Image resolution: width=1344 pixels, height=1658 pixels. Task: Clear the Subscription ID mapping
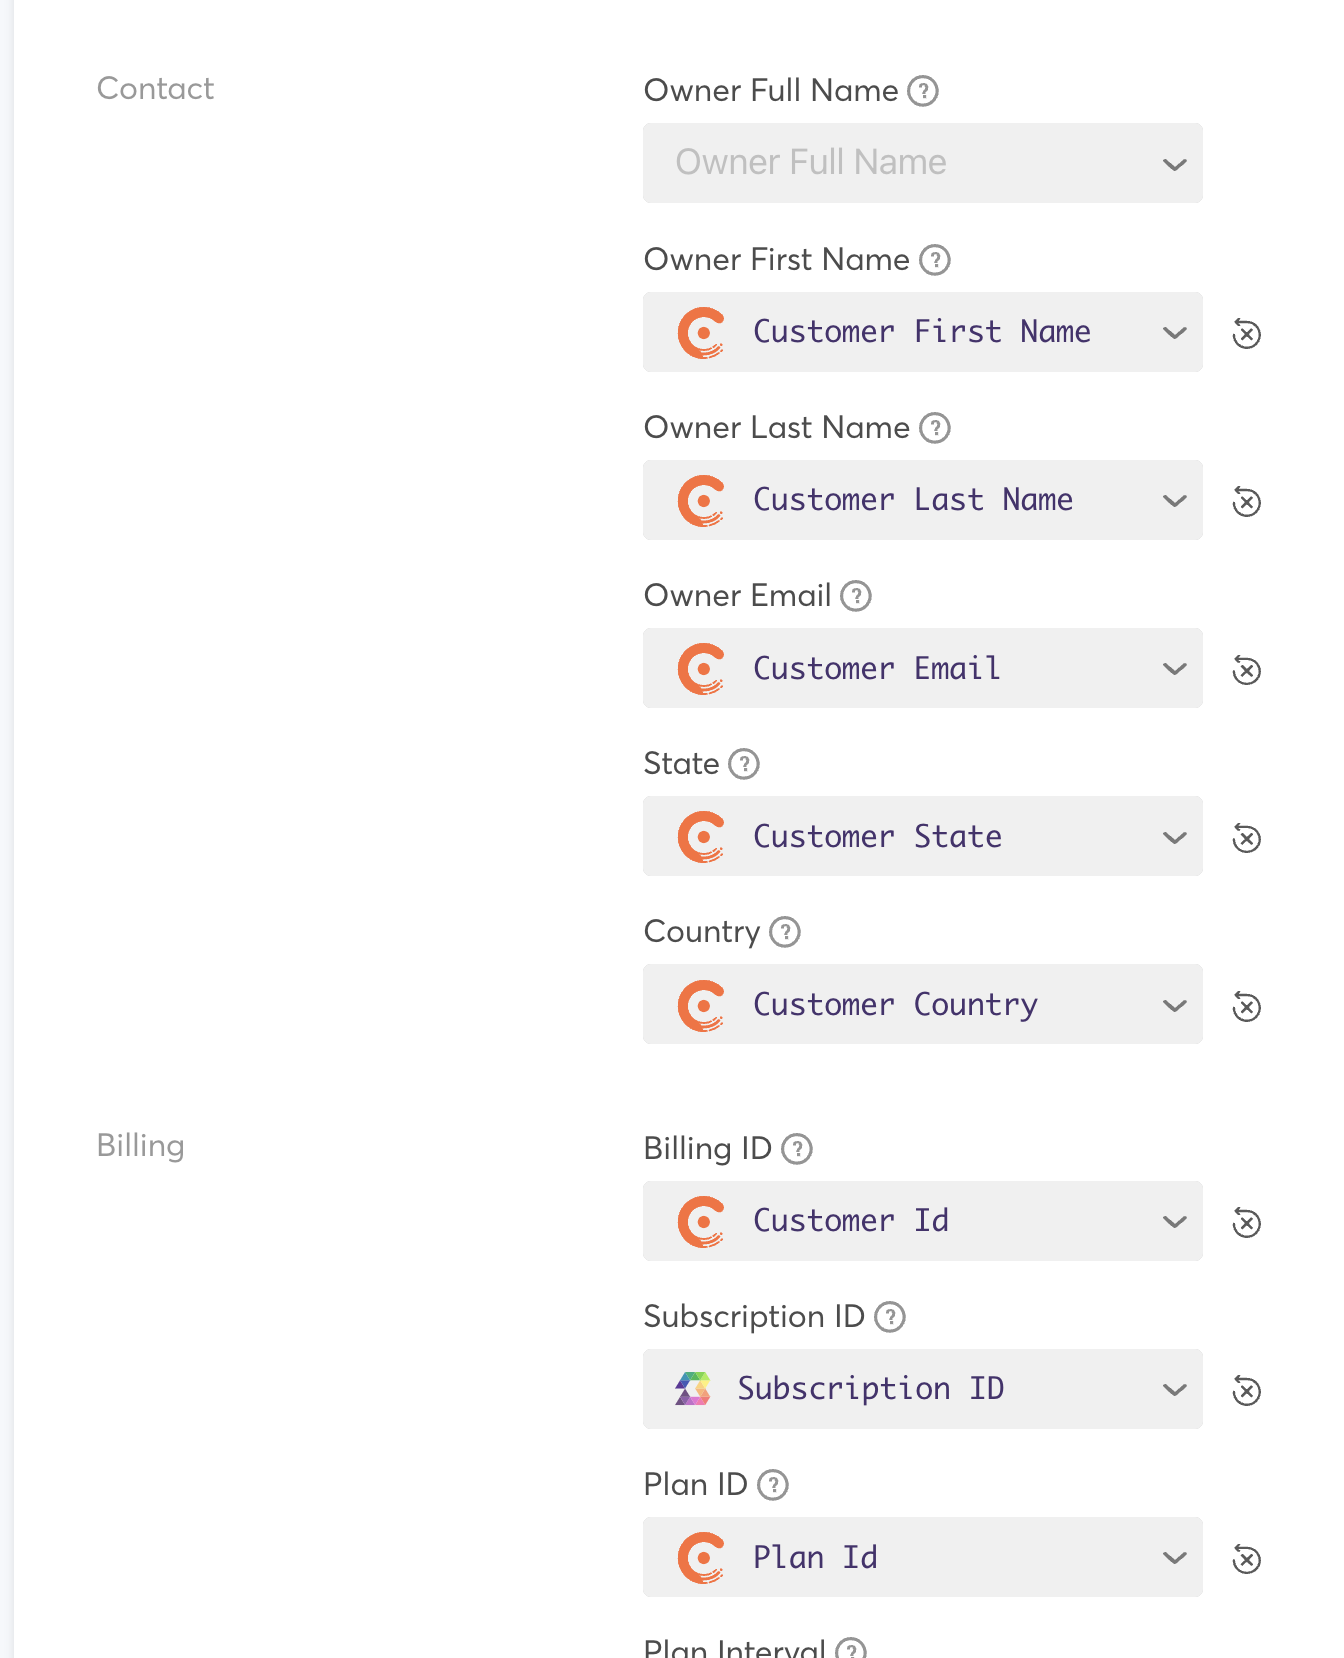coord(1246,1390)
